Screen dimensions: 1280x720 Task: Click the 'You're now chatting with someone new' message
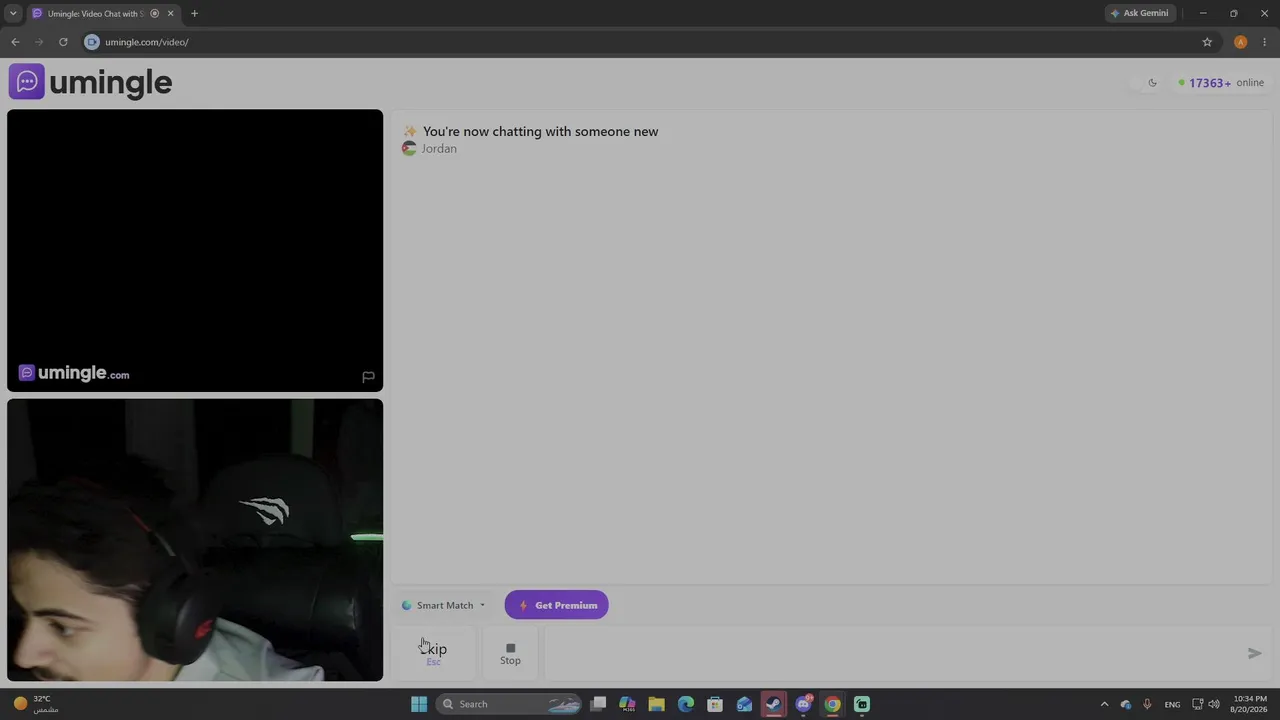point(540,131)
